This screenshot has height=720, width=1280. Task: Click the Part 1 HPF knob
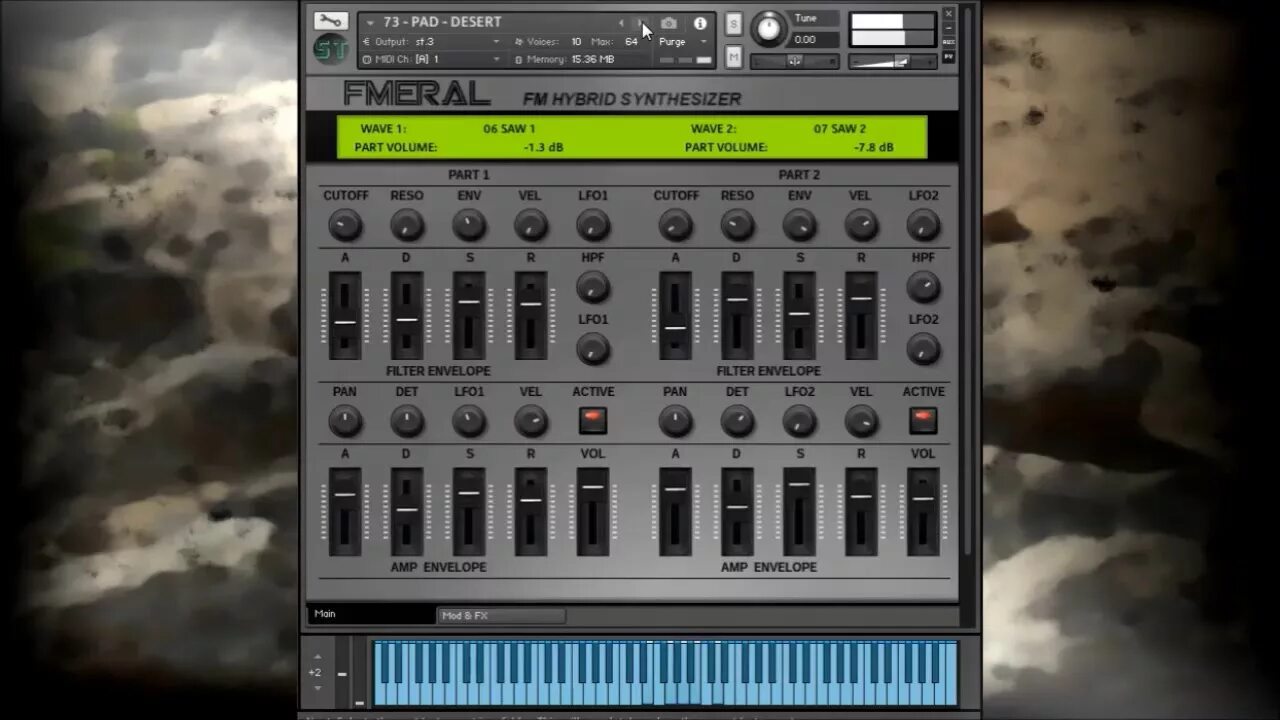tap(593, 288)
